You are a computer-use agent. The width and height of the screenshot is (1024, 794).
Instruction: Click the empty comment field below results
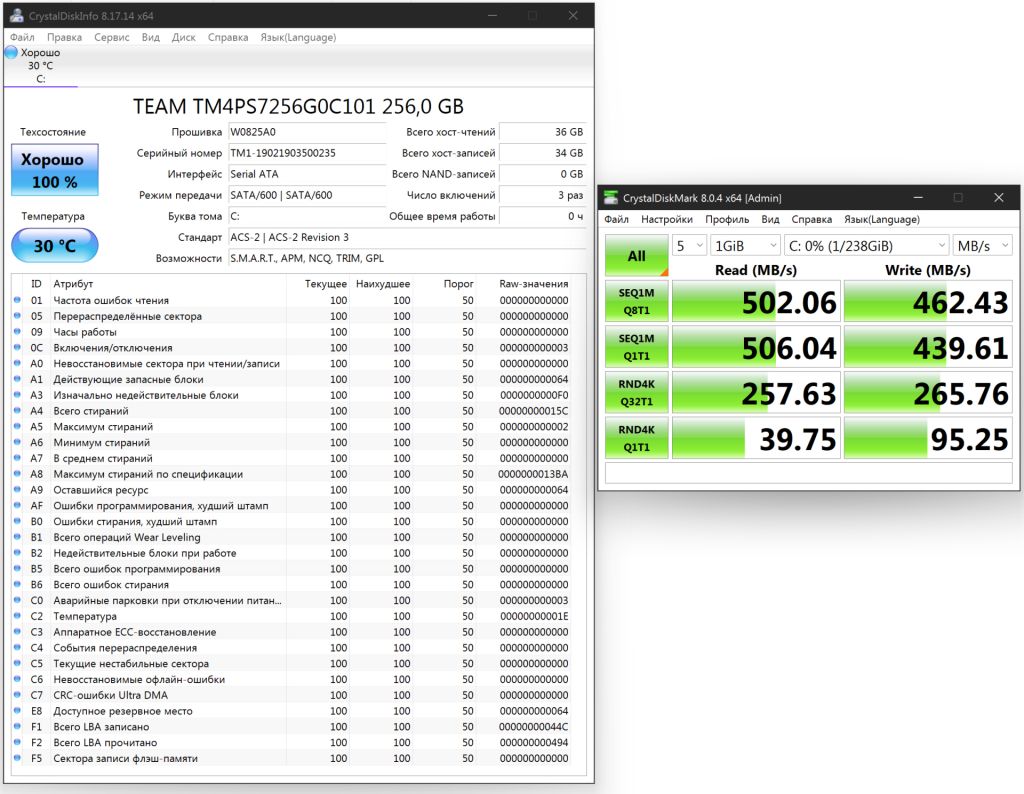[x=808, y=473]
